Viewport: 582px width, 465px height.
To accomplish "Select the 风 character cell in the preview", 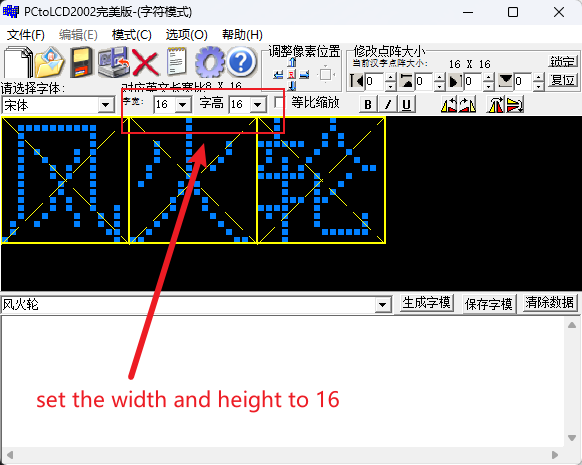I will pos(65,180).
